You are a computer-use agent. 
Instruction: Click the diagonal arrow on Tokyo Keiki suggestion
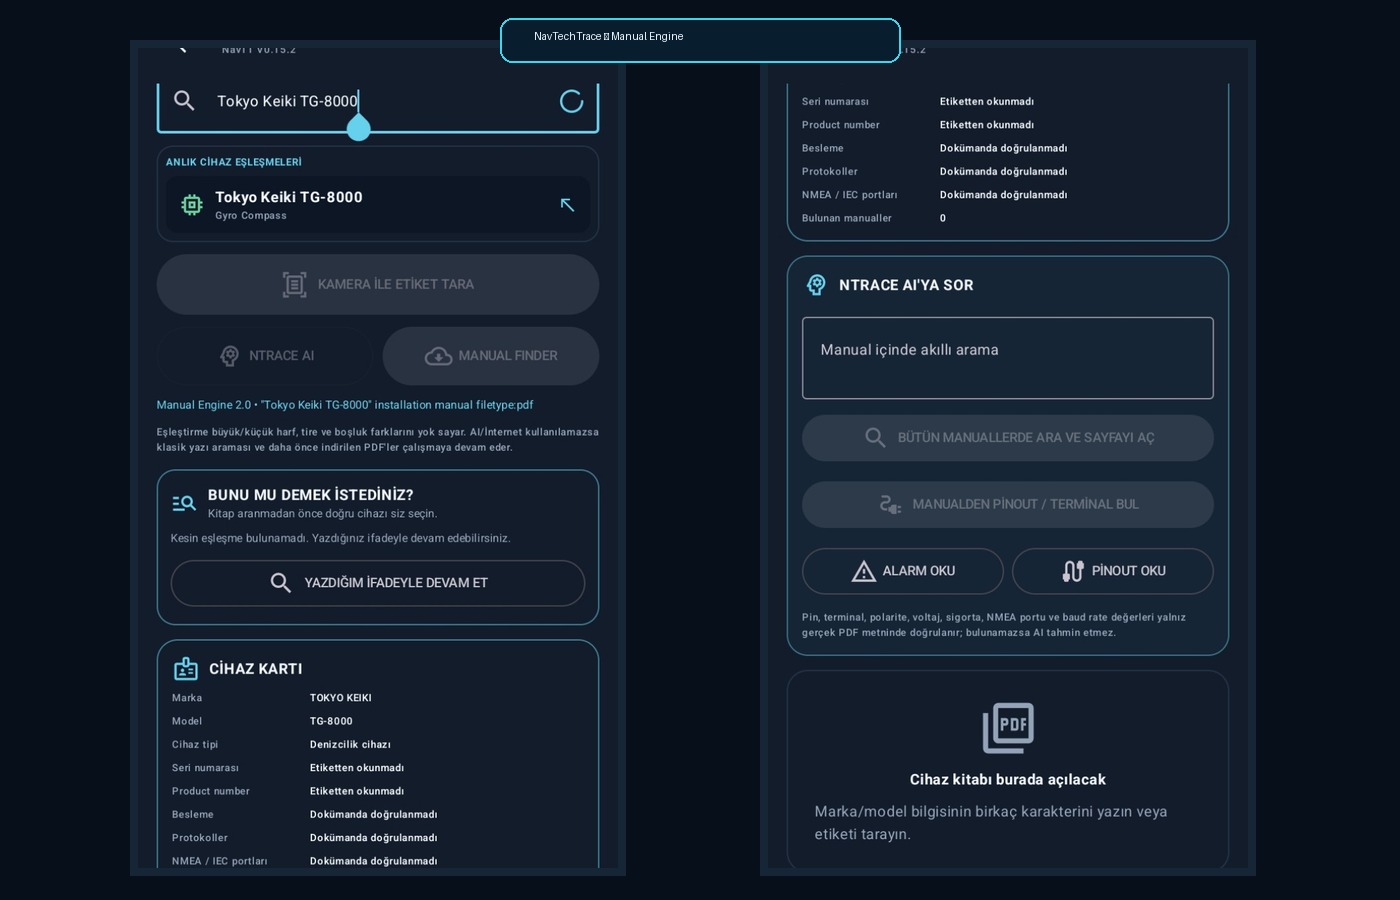point(567,205)
